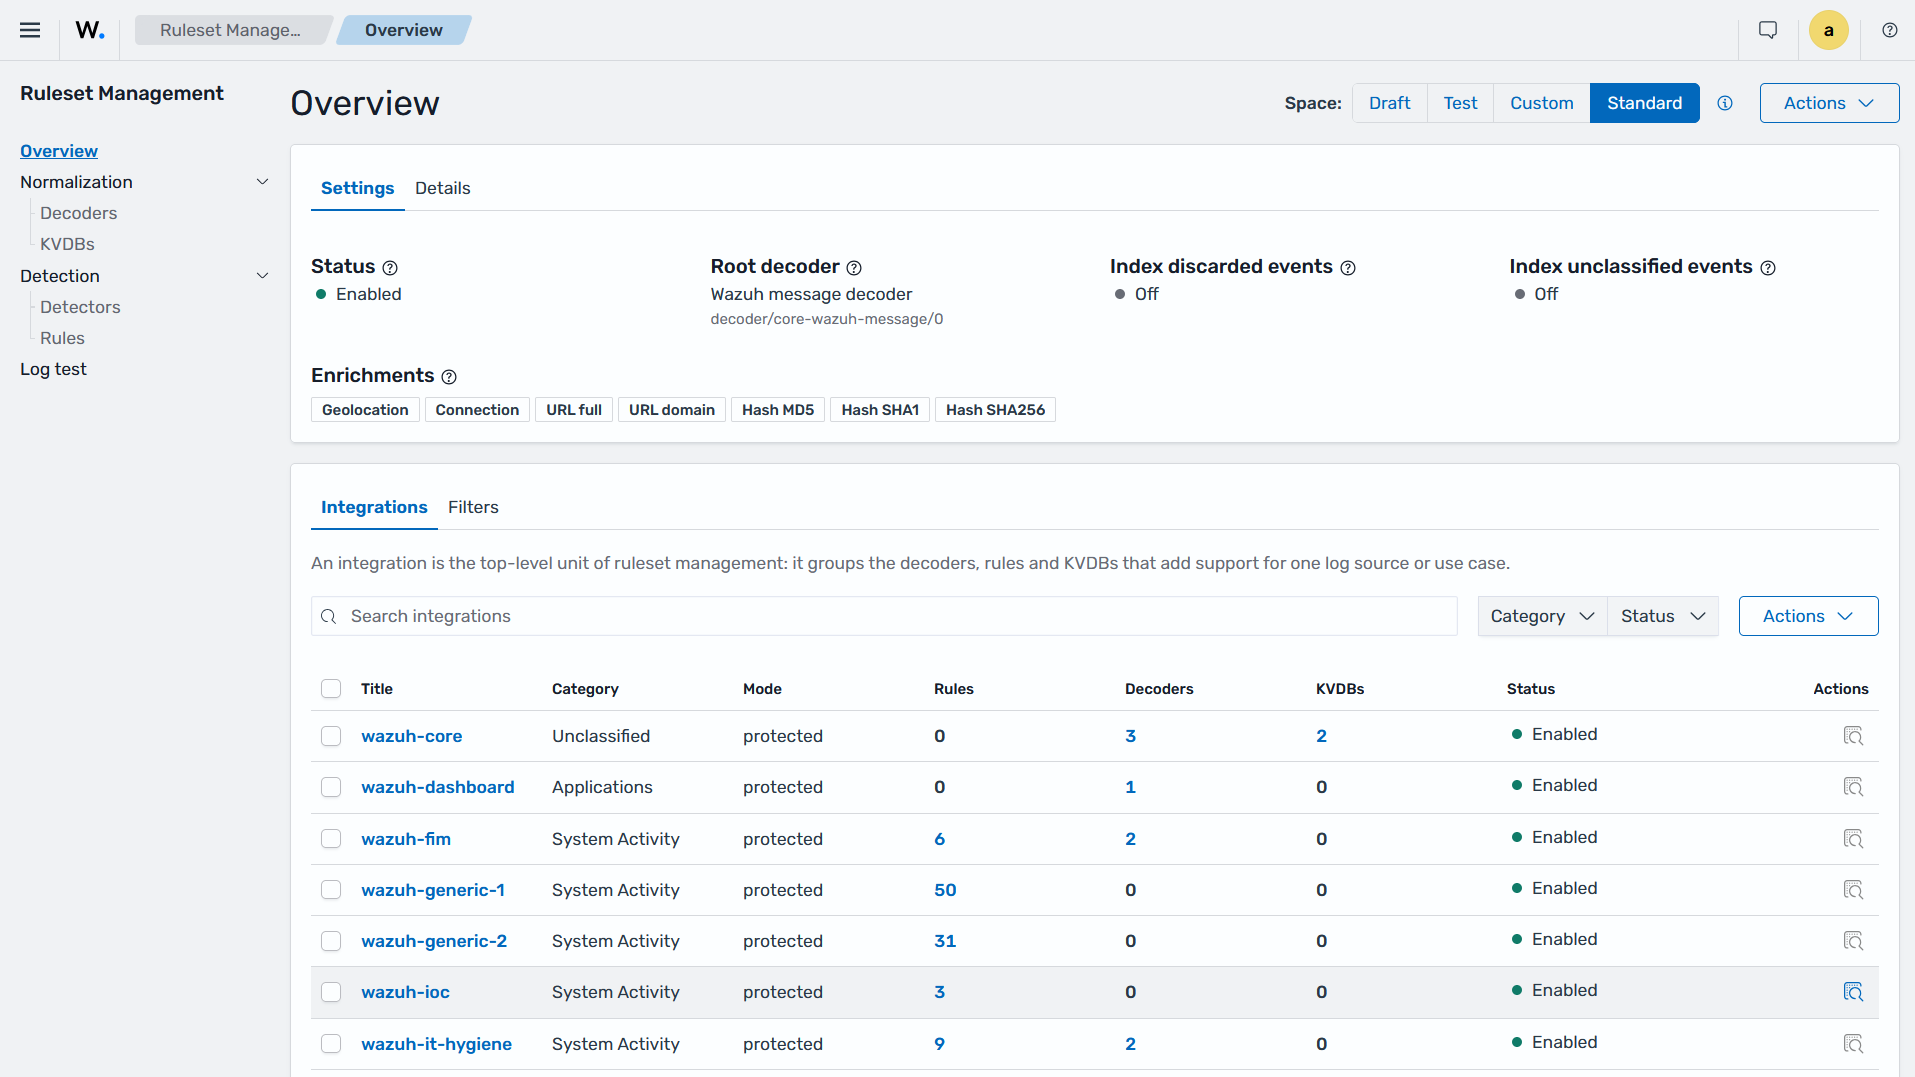The image size is (1915, 1077).
Task: Open the Status filter dropdown
Action: 1663,616
